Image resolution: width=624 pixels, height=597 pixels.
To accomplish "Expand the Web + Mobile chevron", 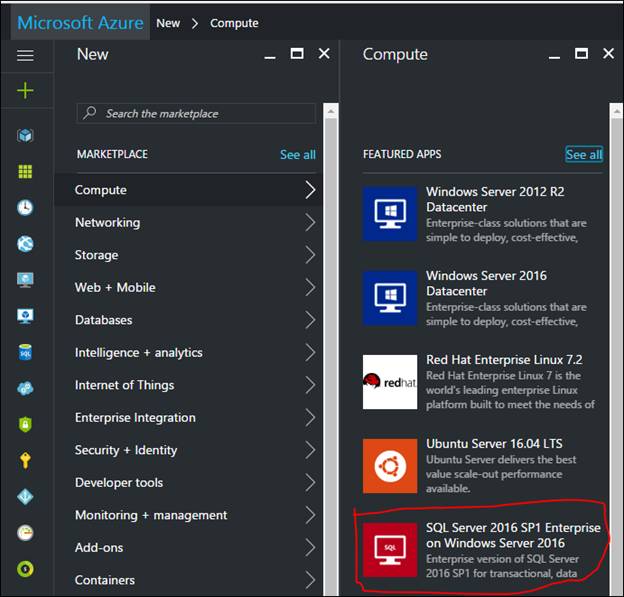I will pyautogui.click(x=310, y=287).
